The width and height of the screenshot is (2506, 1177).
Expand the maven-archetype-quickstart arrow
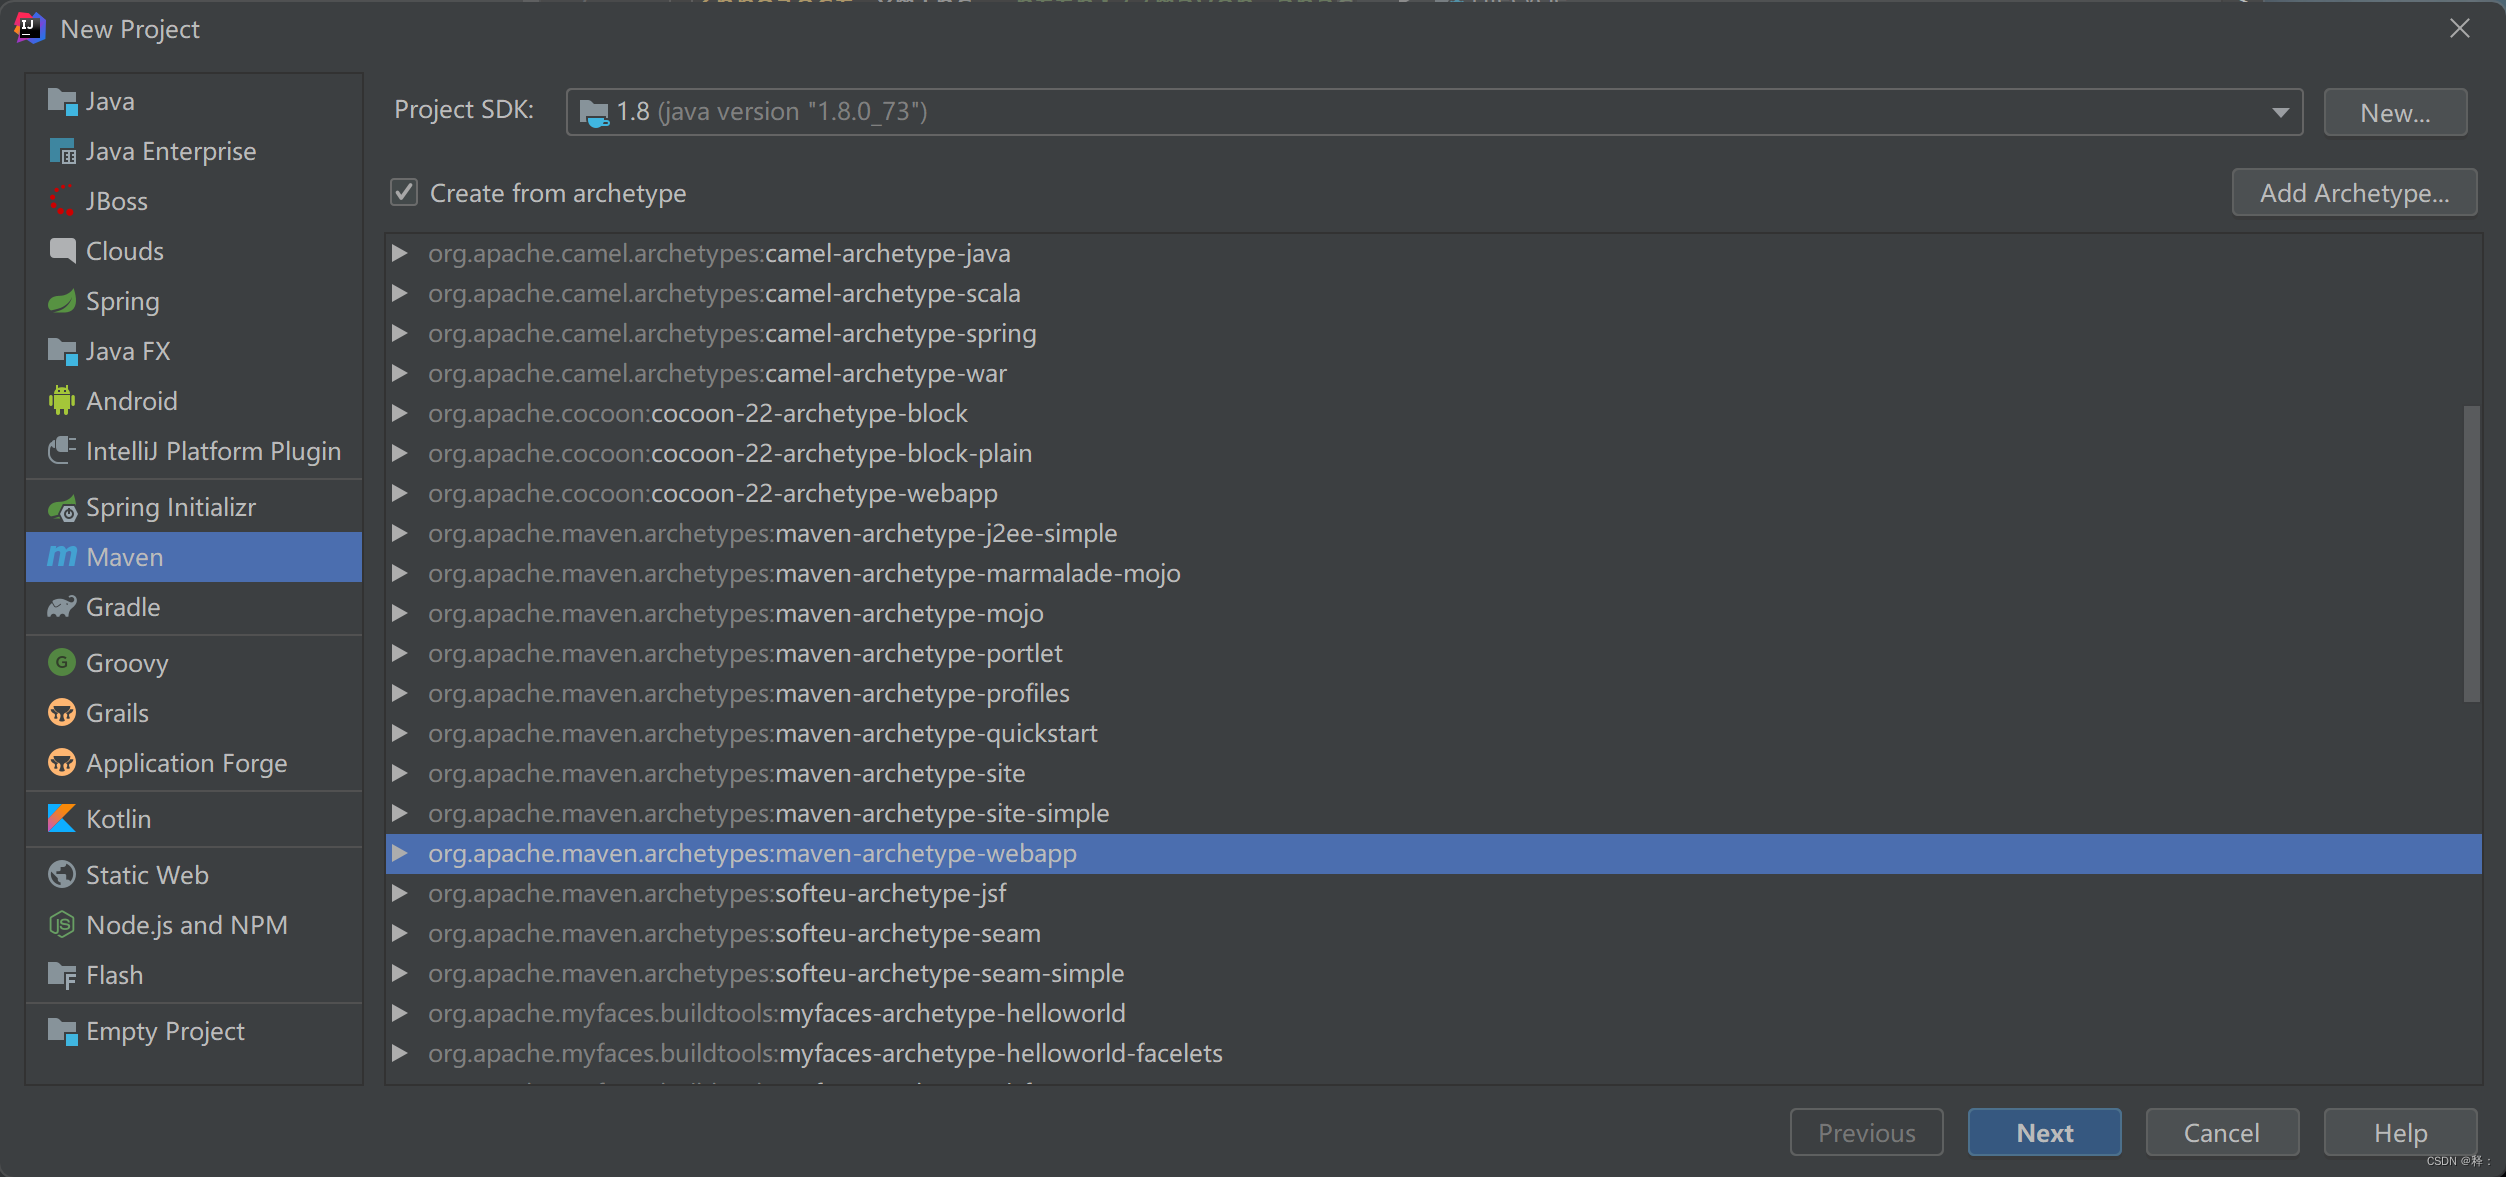[399, 733]
